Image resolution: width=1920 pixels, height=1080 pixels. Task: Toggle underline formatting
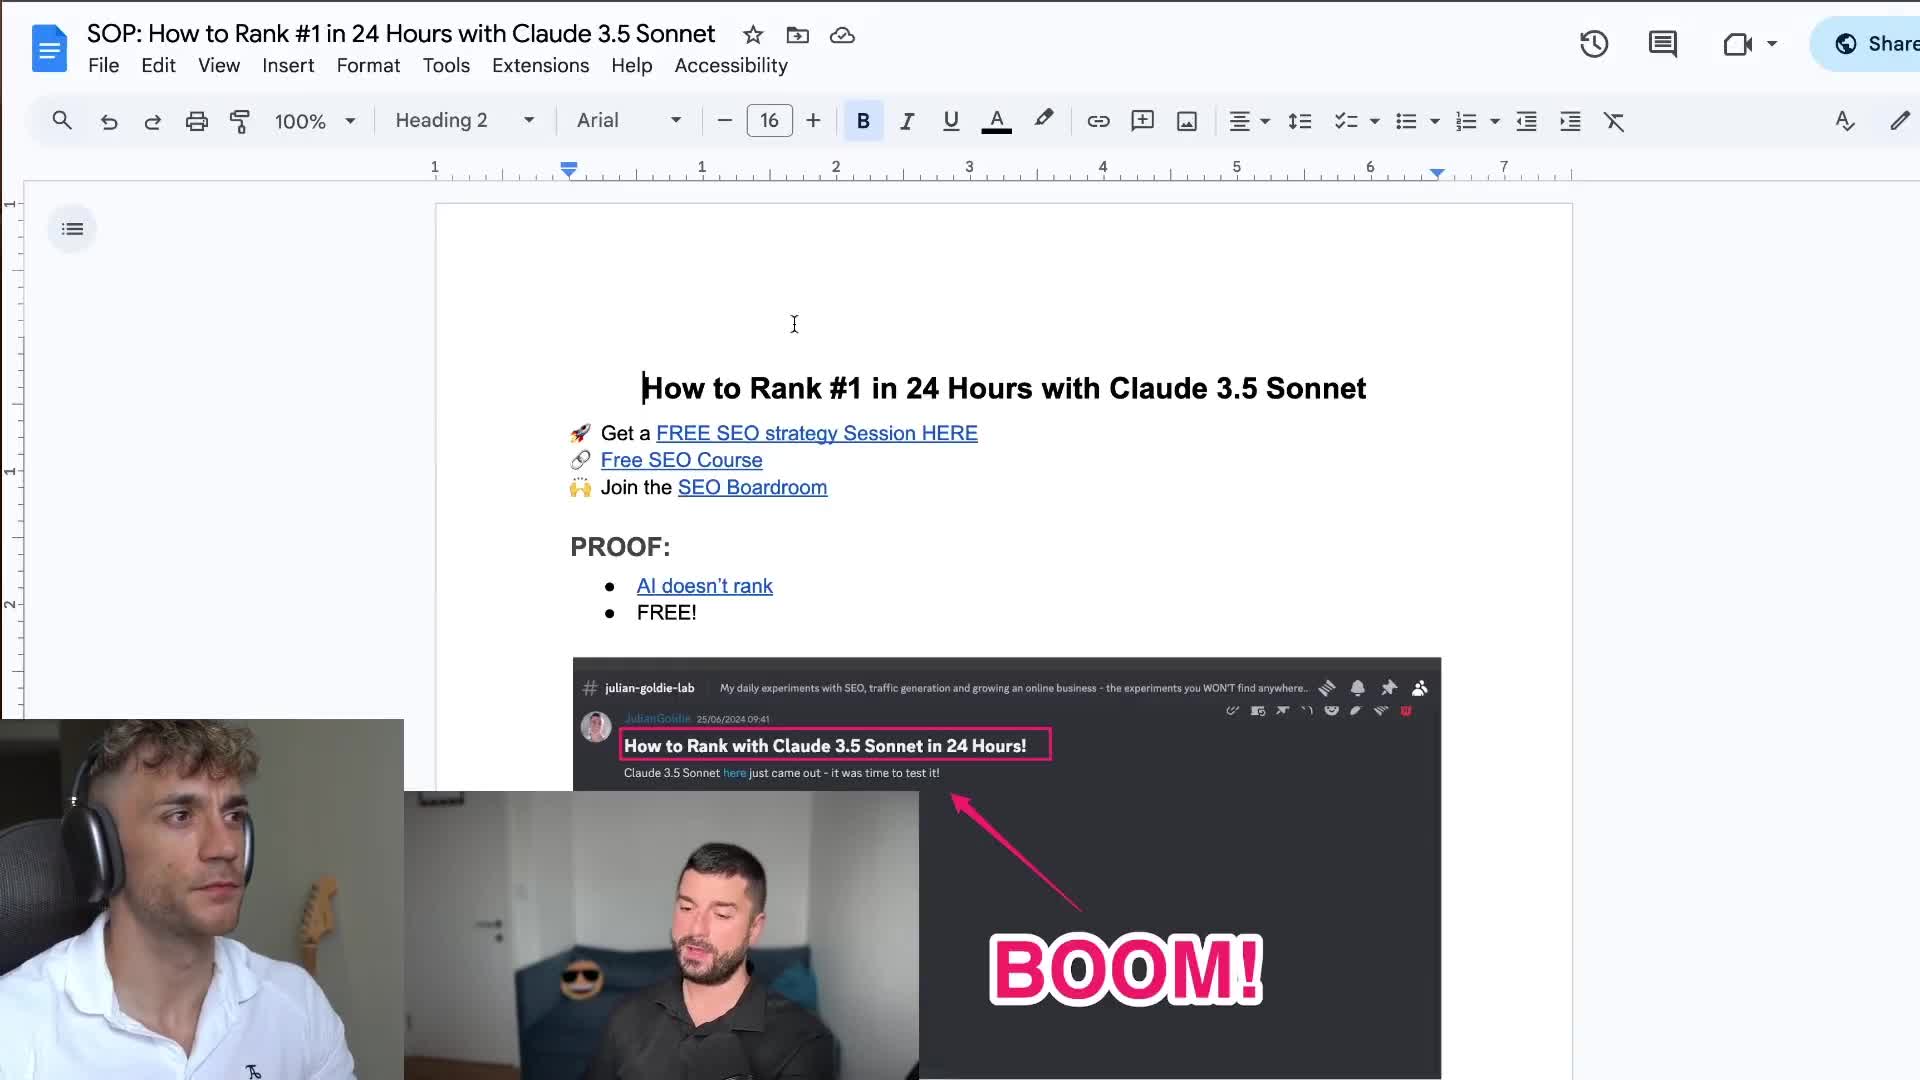pyautogui.click(x=951, y=121)
